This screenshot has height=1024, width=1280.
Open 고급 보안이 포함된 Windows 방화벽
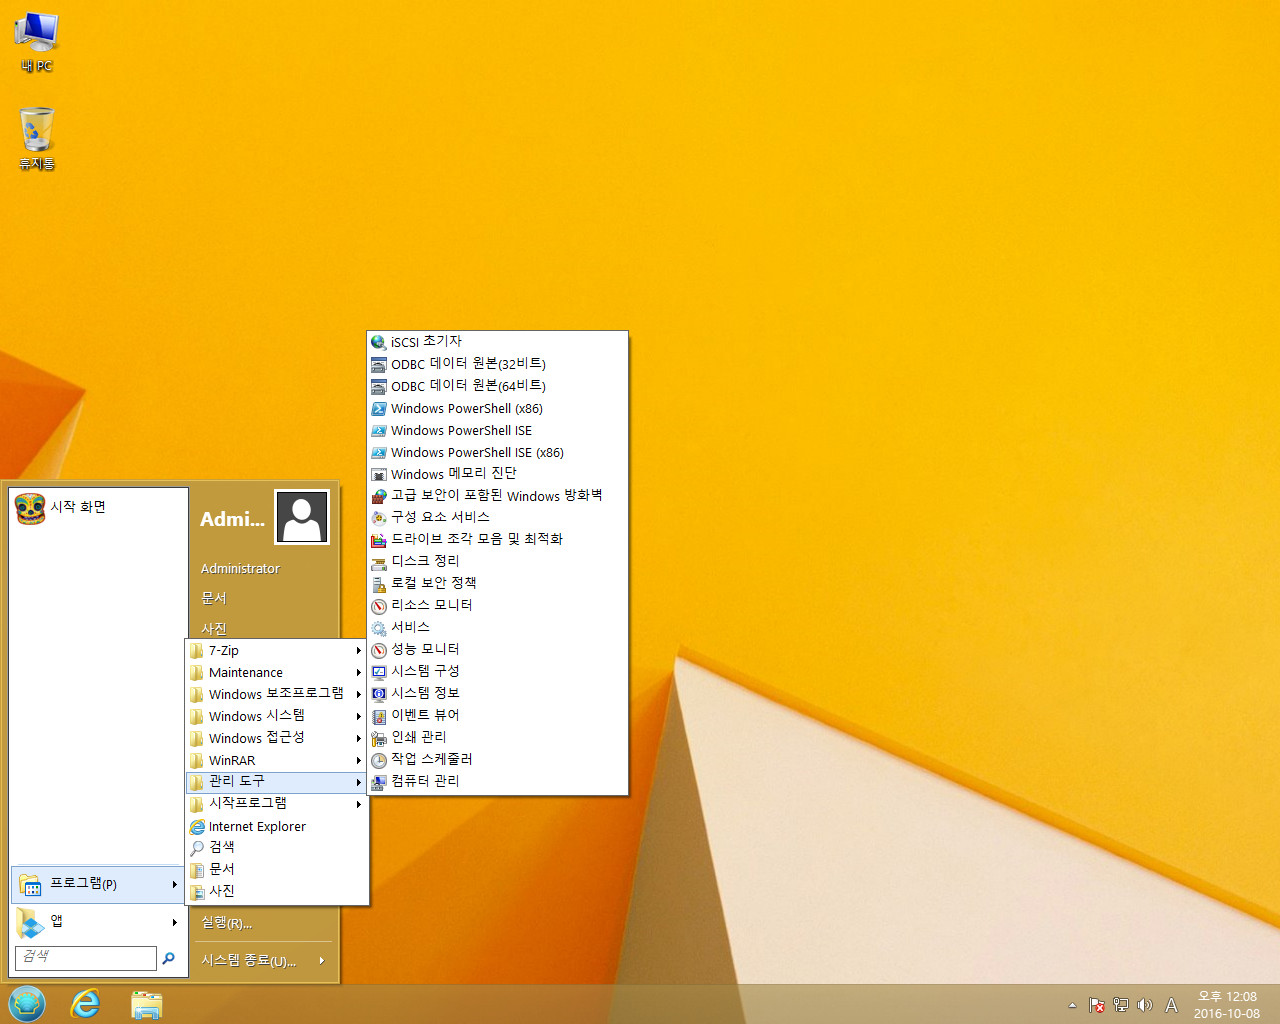[x=497, y=496]
